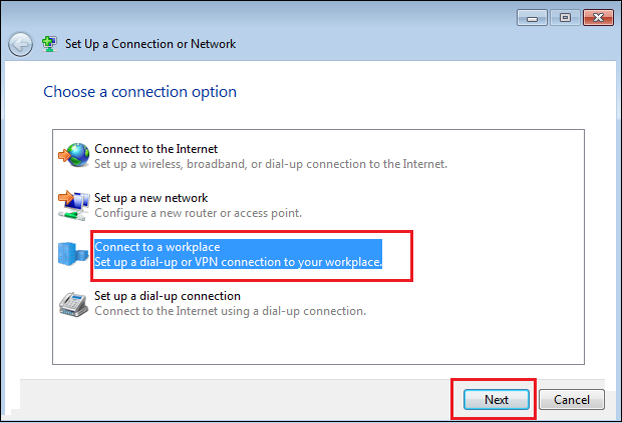
Task: Close the wizard with the red X
Action: coord(598,18)
